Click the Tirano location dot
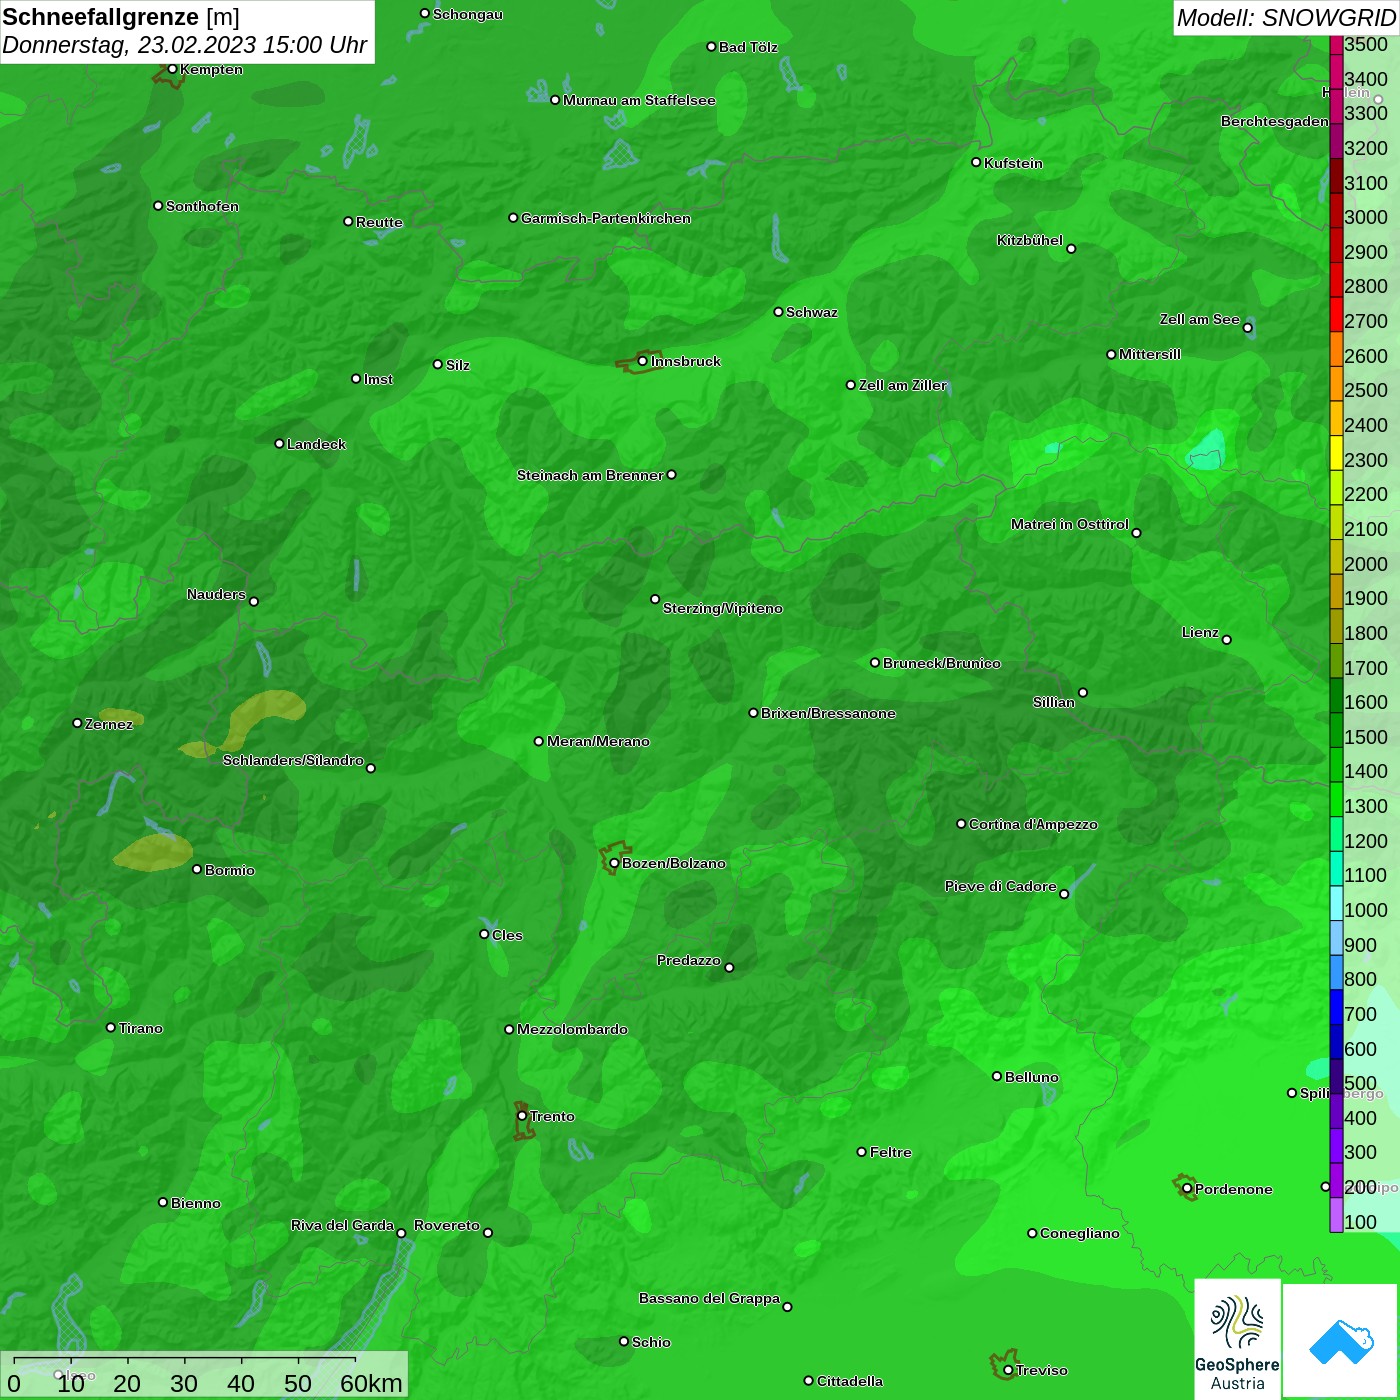The image size is (1400, 1400). 111,1027
